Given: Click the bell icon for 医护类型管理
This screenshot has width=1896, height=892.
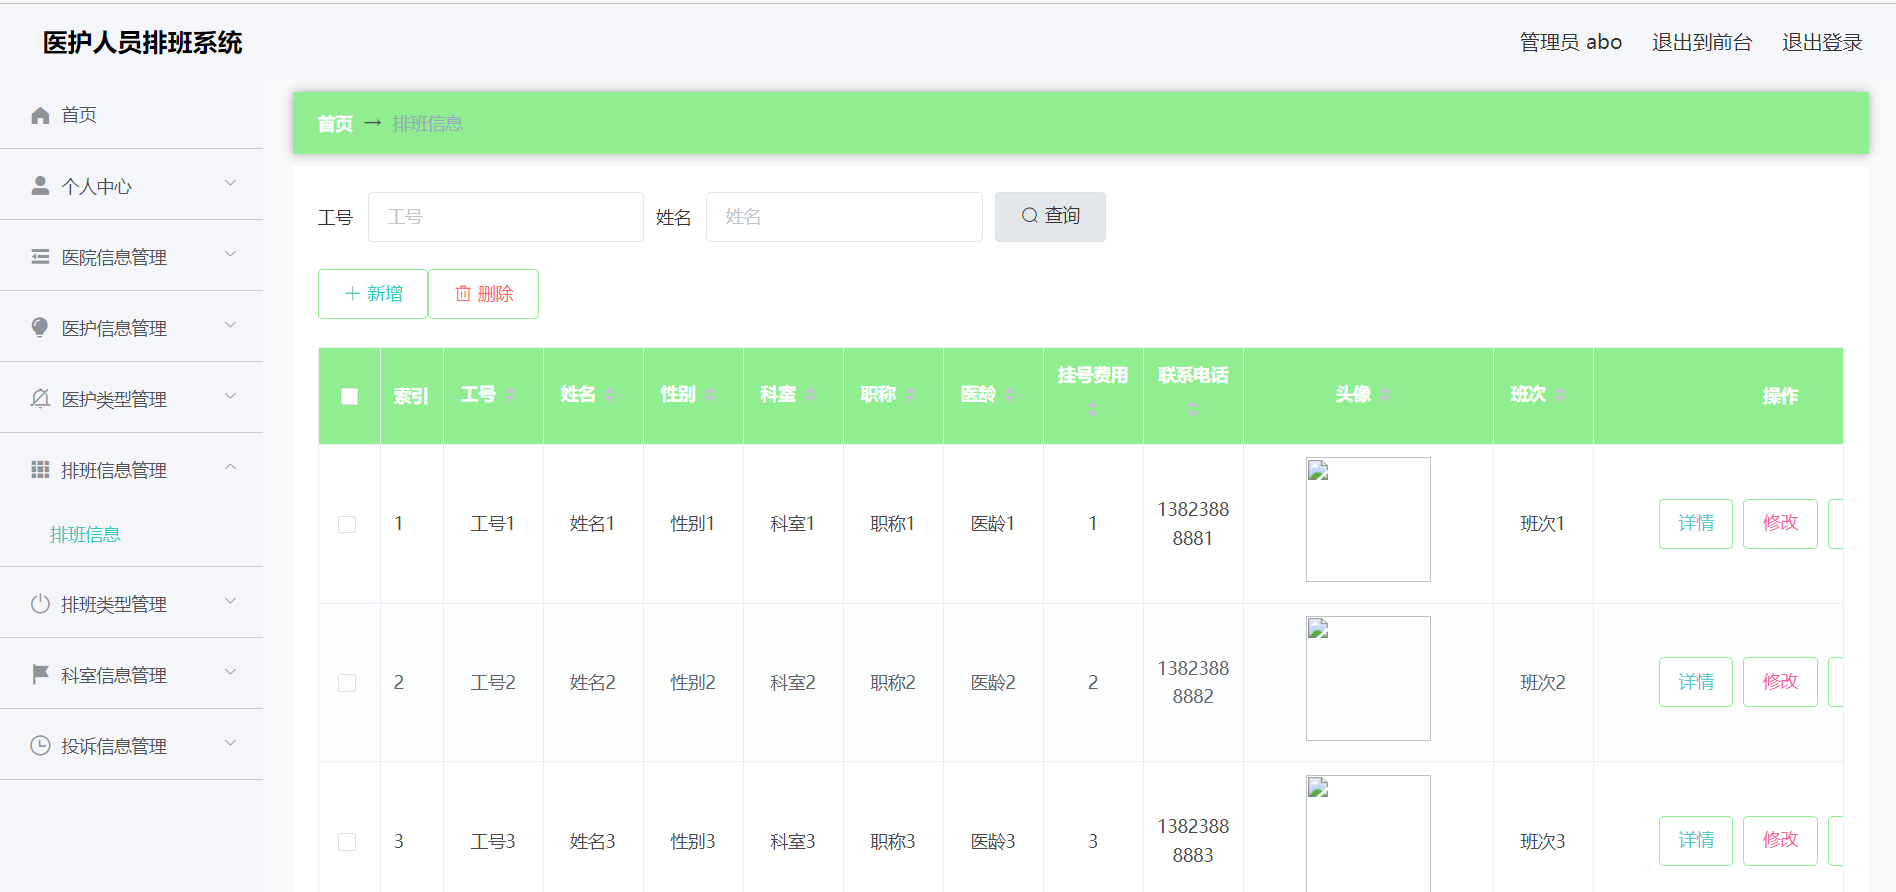Looking at the screenshot, I should pos(40,399).
